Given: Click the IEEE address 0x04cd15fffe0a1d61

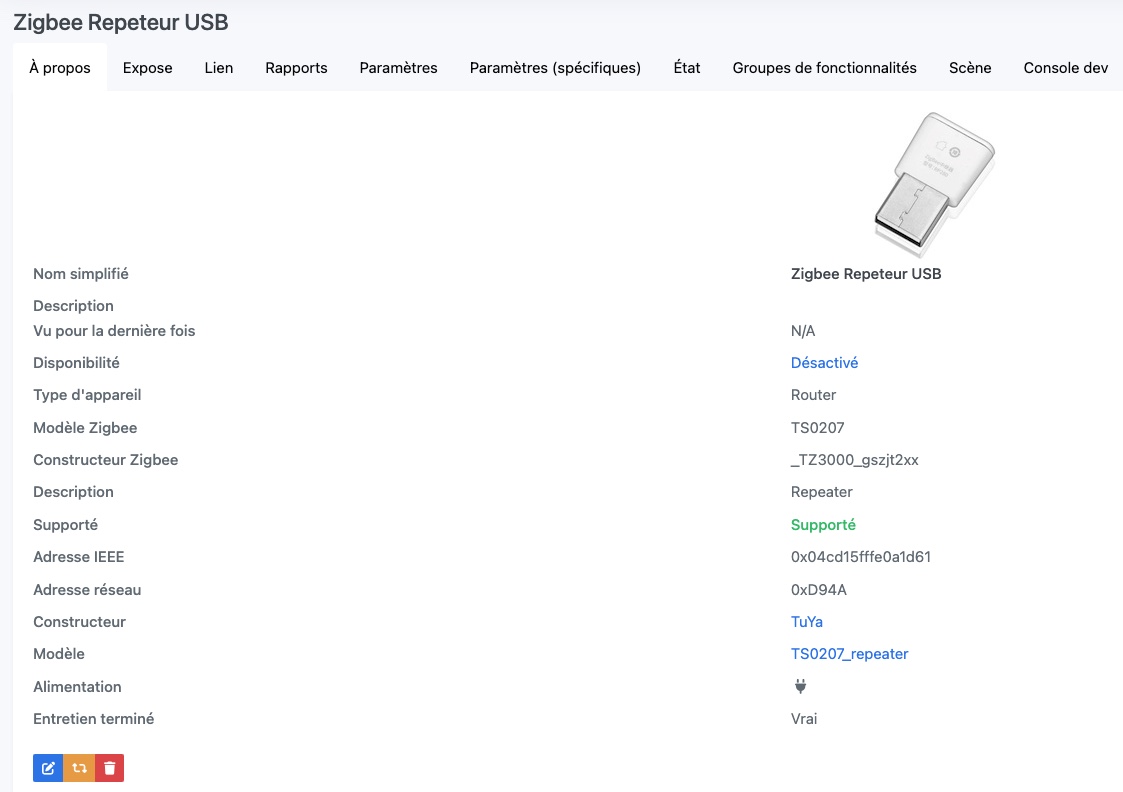Looking at the screenshot, I should 860,557.
